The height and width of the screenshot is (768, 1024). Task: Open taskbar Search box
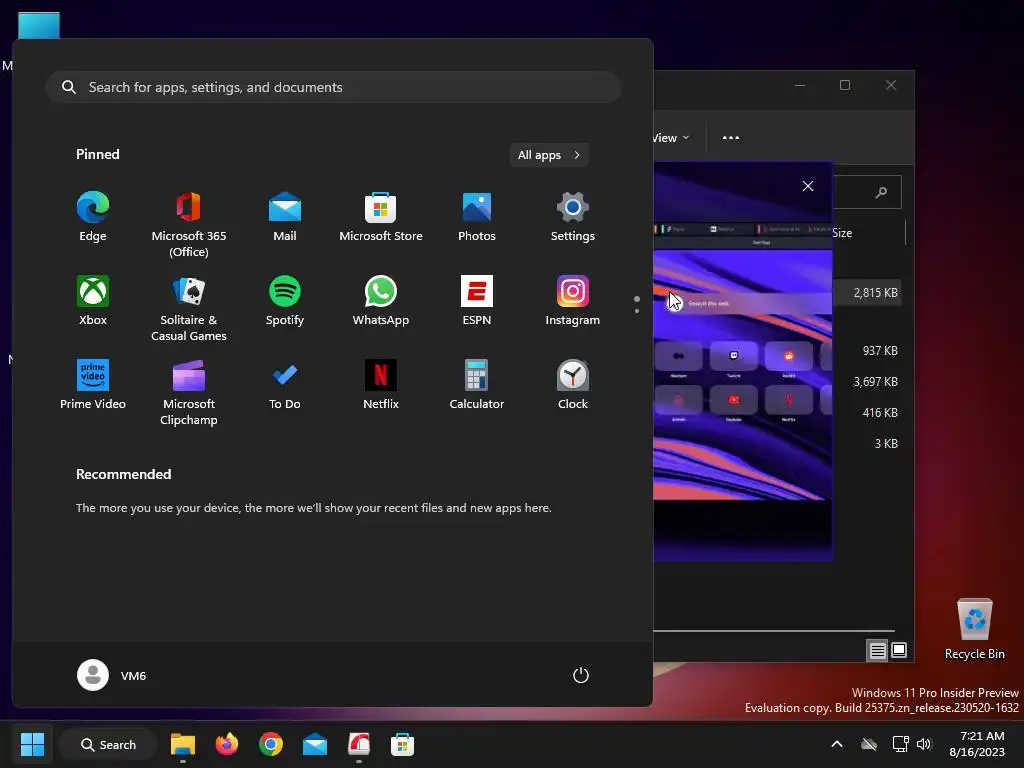pyautogui.click(x=108, y=744)
